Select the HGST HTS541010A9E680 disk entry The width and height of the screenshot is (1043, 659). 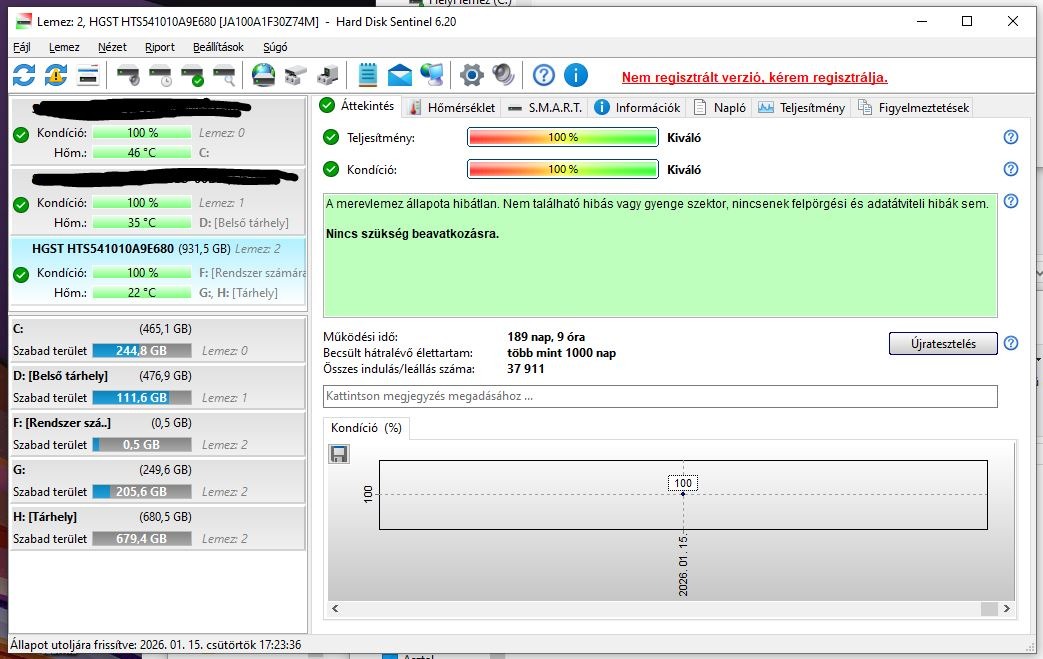(x=158, y=271)
